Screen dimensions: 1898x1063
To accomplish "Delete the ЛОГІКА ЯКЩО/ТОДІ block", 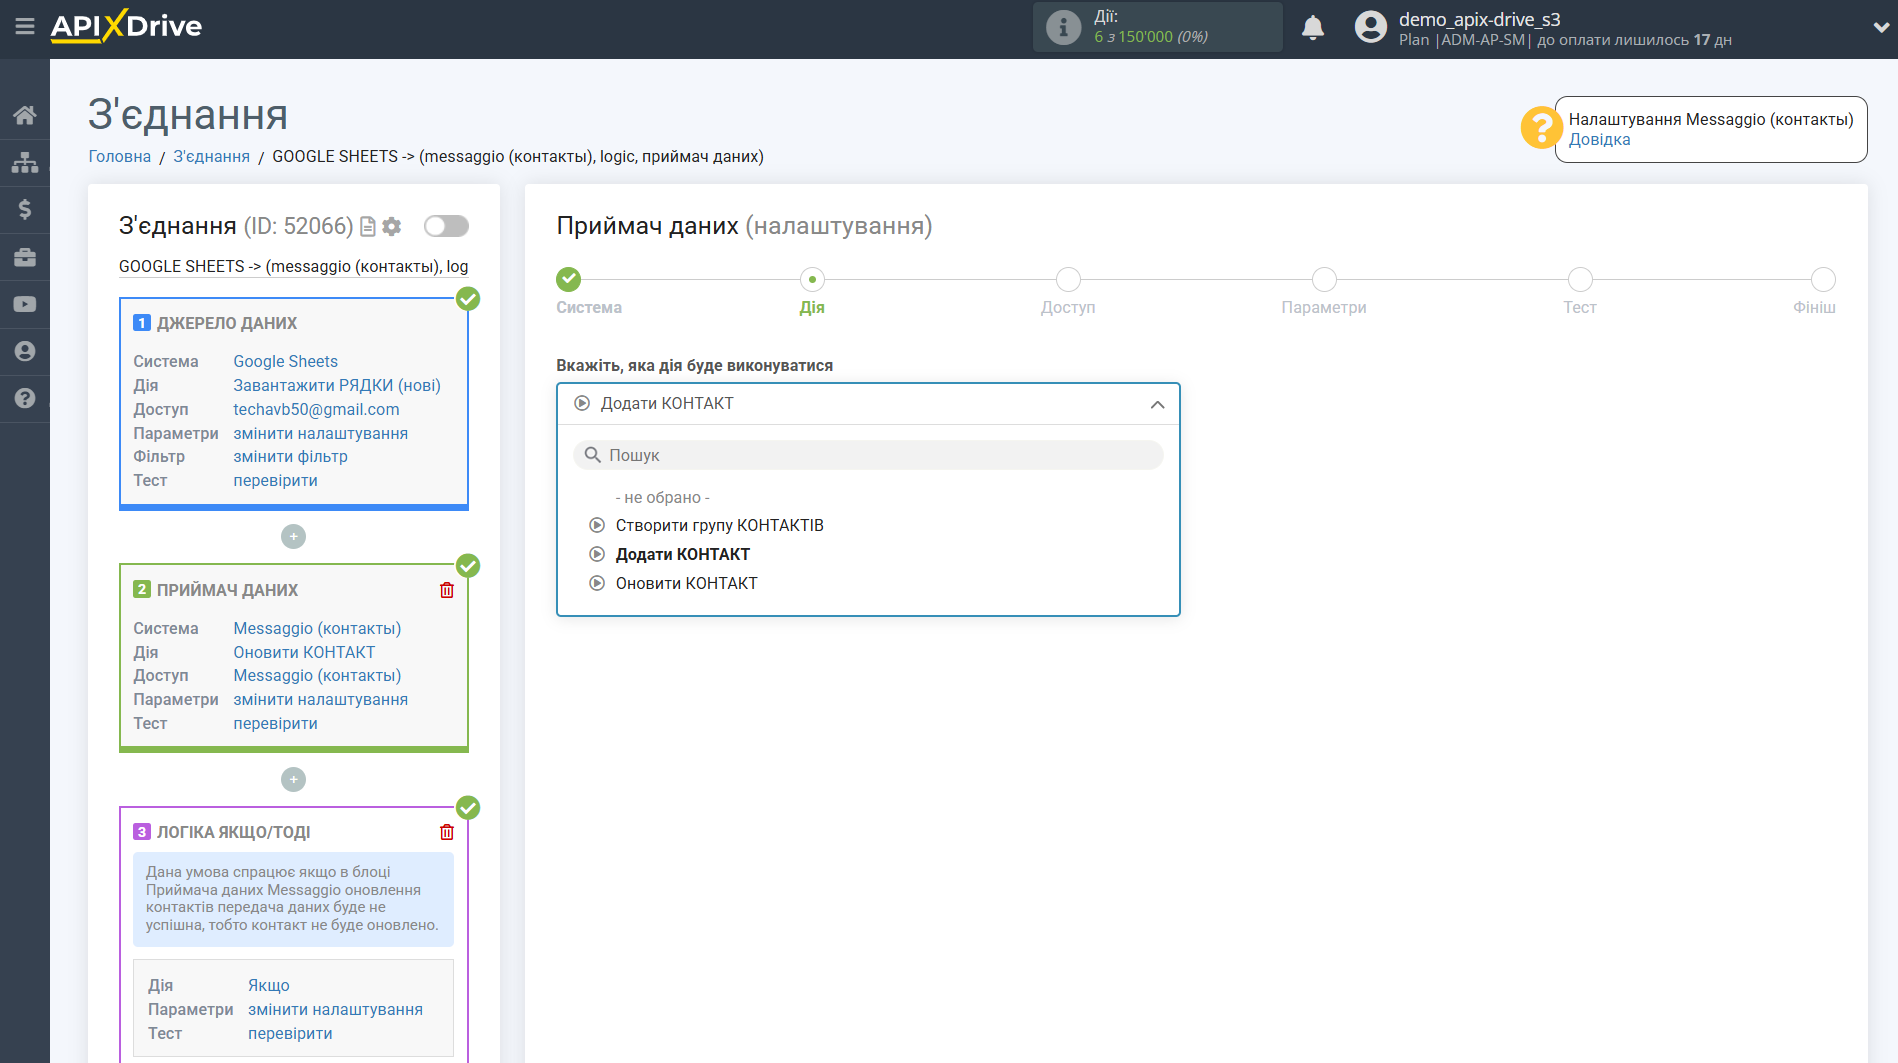I will click(447, 832).
